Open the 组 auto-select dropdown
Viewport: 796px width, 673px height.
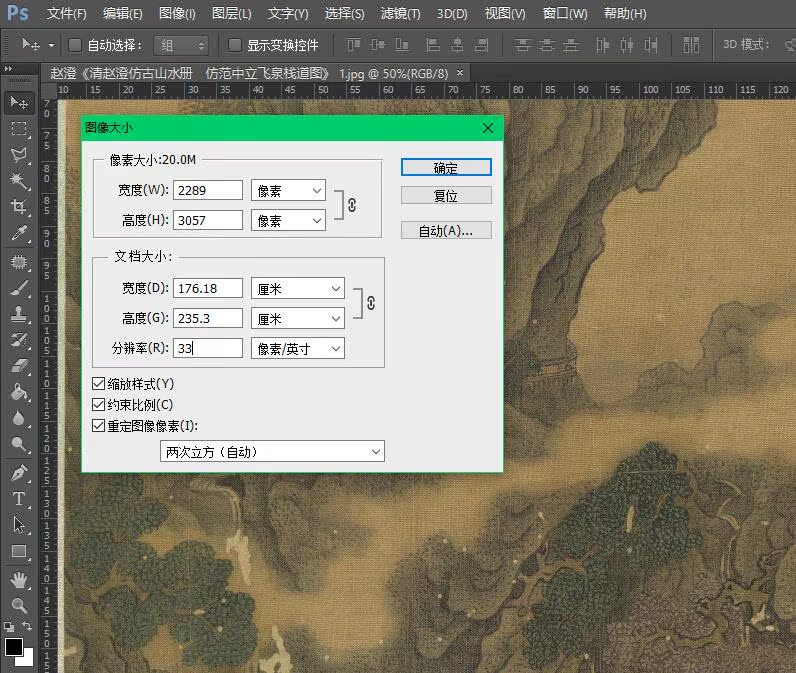(182, 46)
